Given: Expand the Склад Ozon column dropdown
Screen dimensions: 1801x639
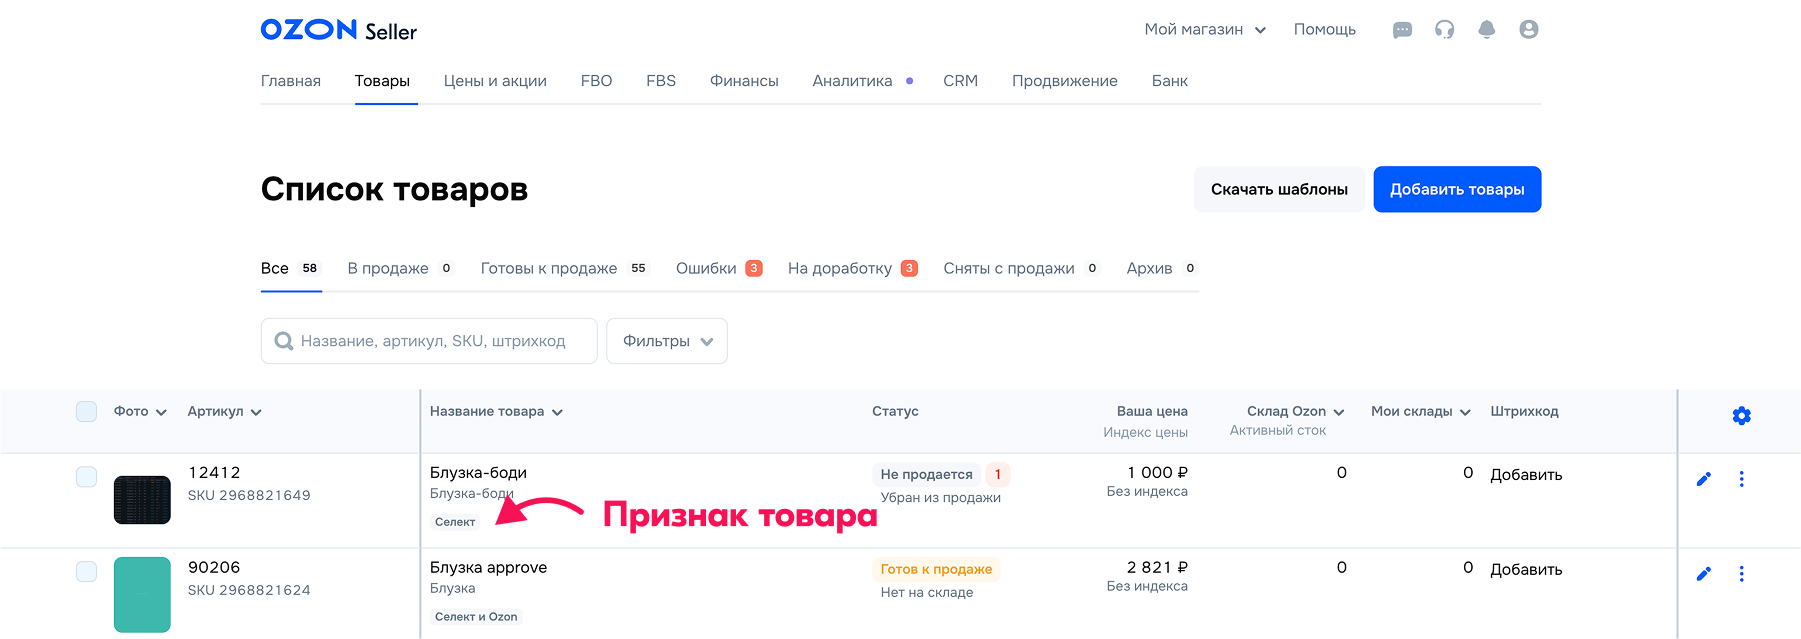Looking at the screenshot, I should click(1339, 412).
